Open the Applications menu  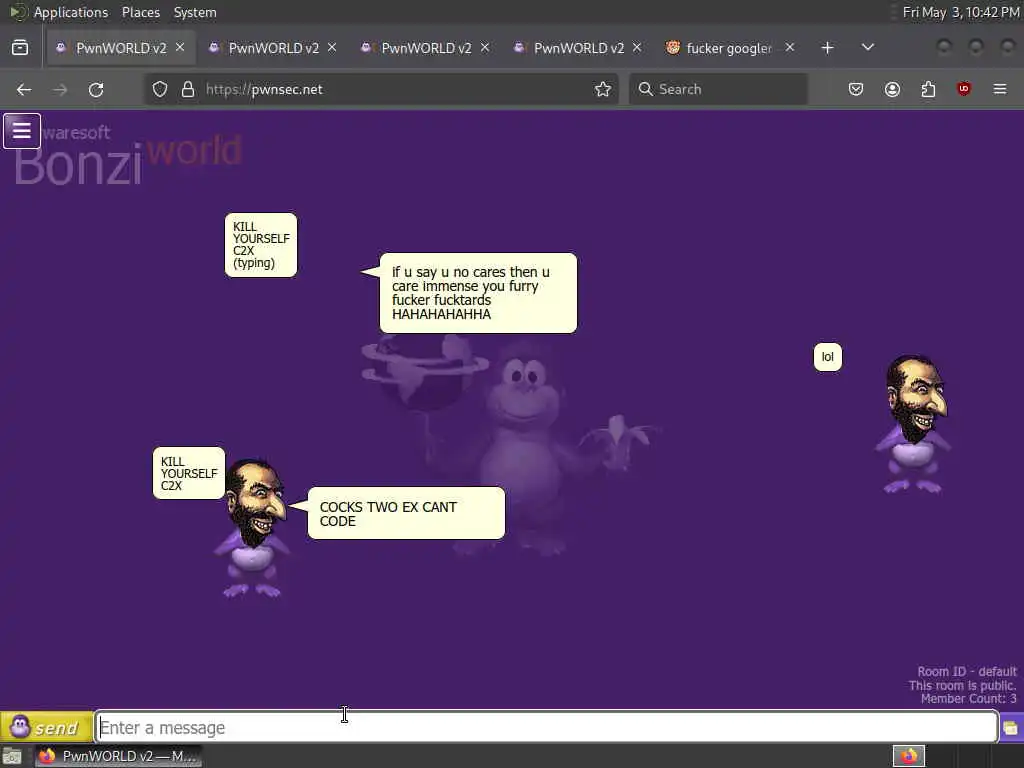point(71,12)
